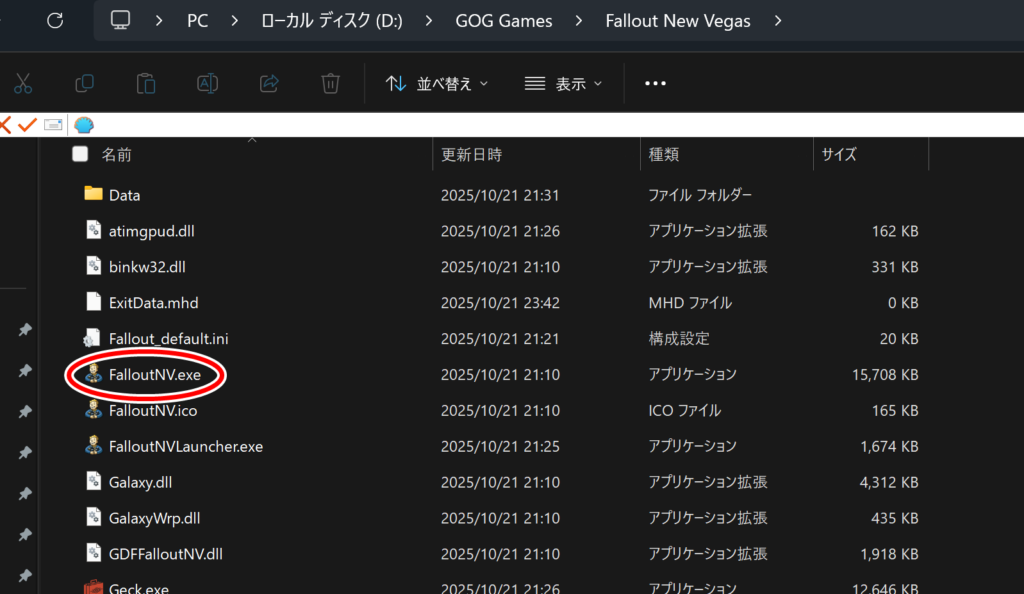1024x594 pixels.
Task: Click the Rename icon in toolbar
Action: 207,84
